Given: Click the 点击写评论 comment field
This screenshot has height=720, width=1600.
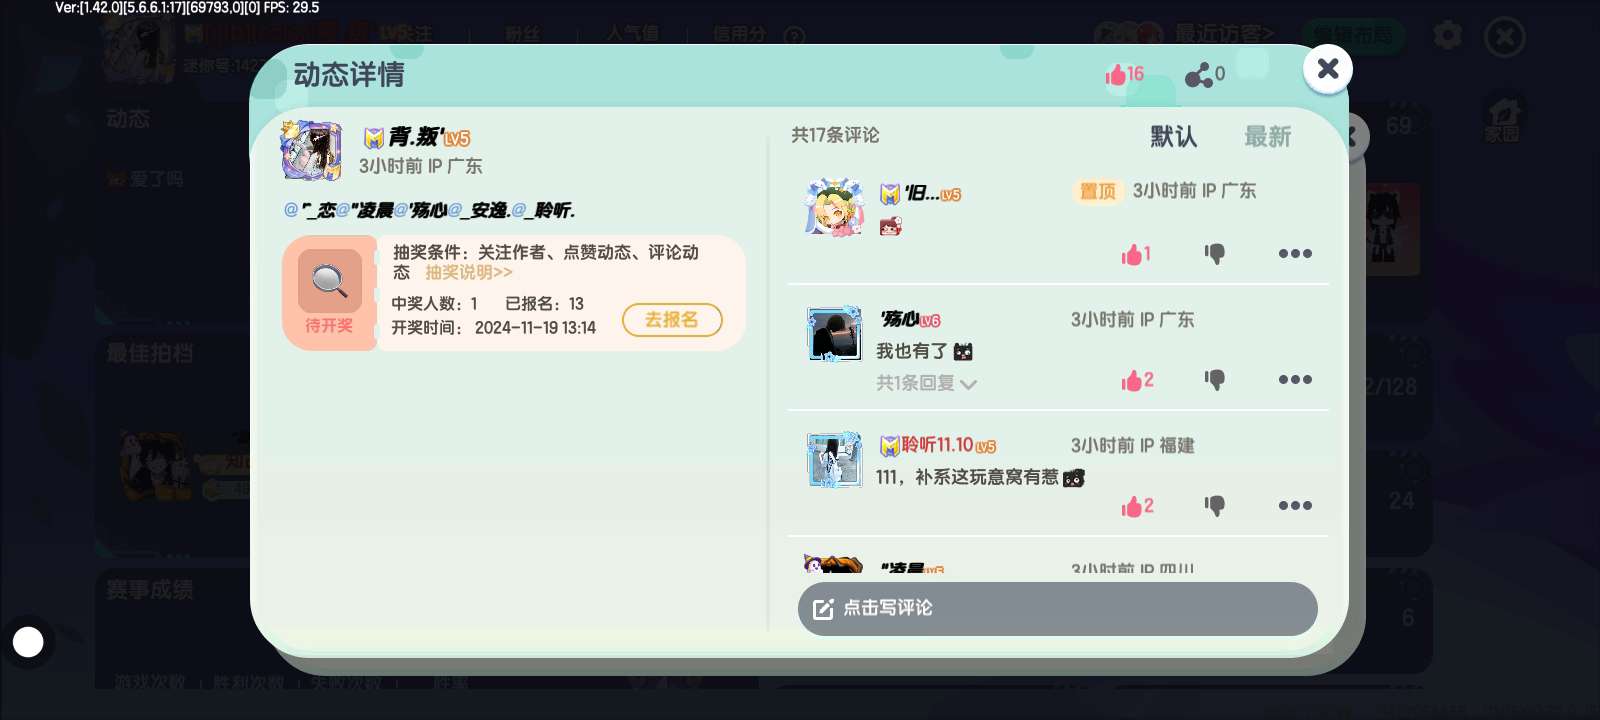Looking at the screenshot, I should (1057, 608).
